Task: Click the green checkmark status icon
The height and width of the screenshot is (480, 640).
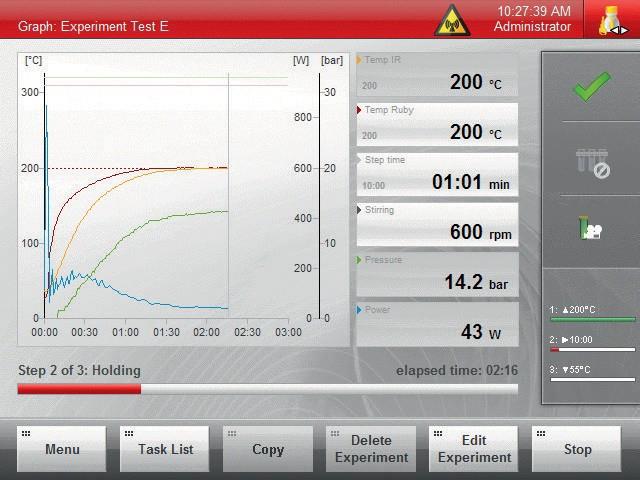Action: (x=592, y=88)
